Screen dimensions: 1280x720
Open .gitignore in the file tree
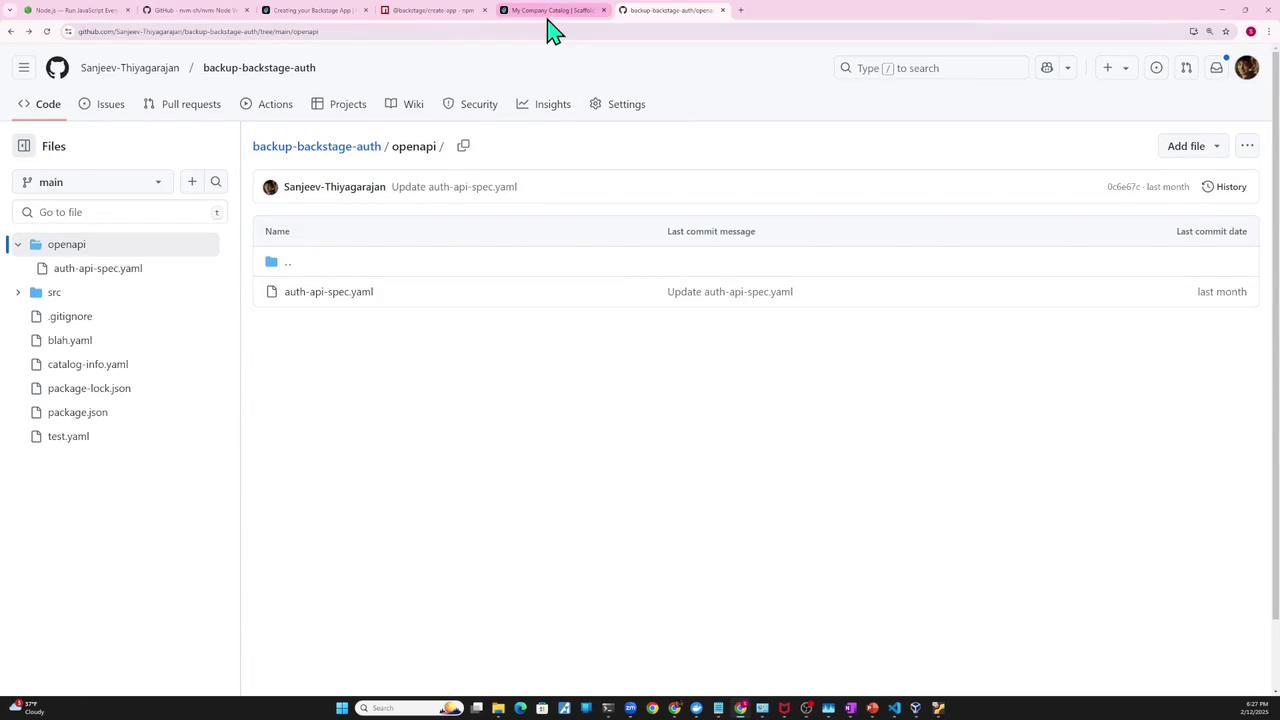point(70,316)
